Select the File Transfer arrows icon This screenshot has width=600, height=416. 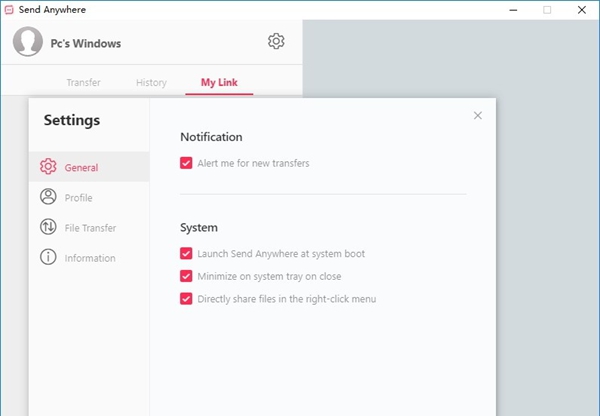click(48, 227)
